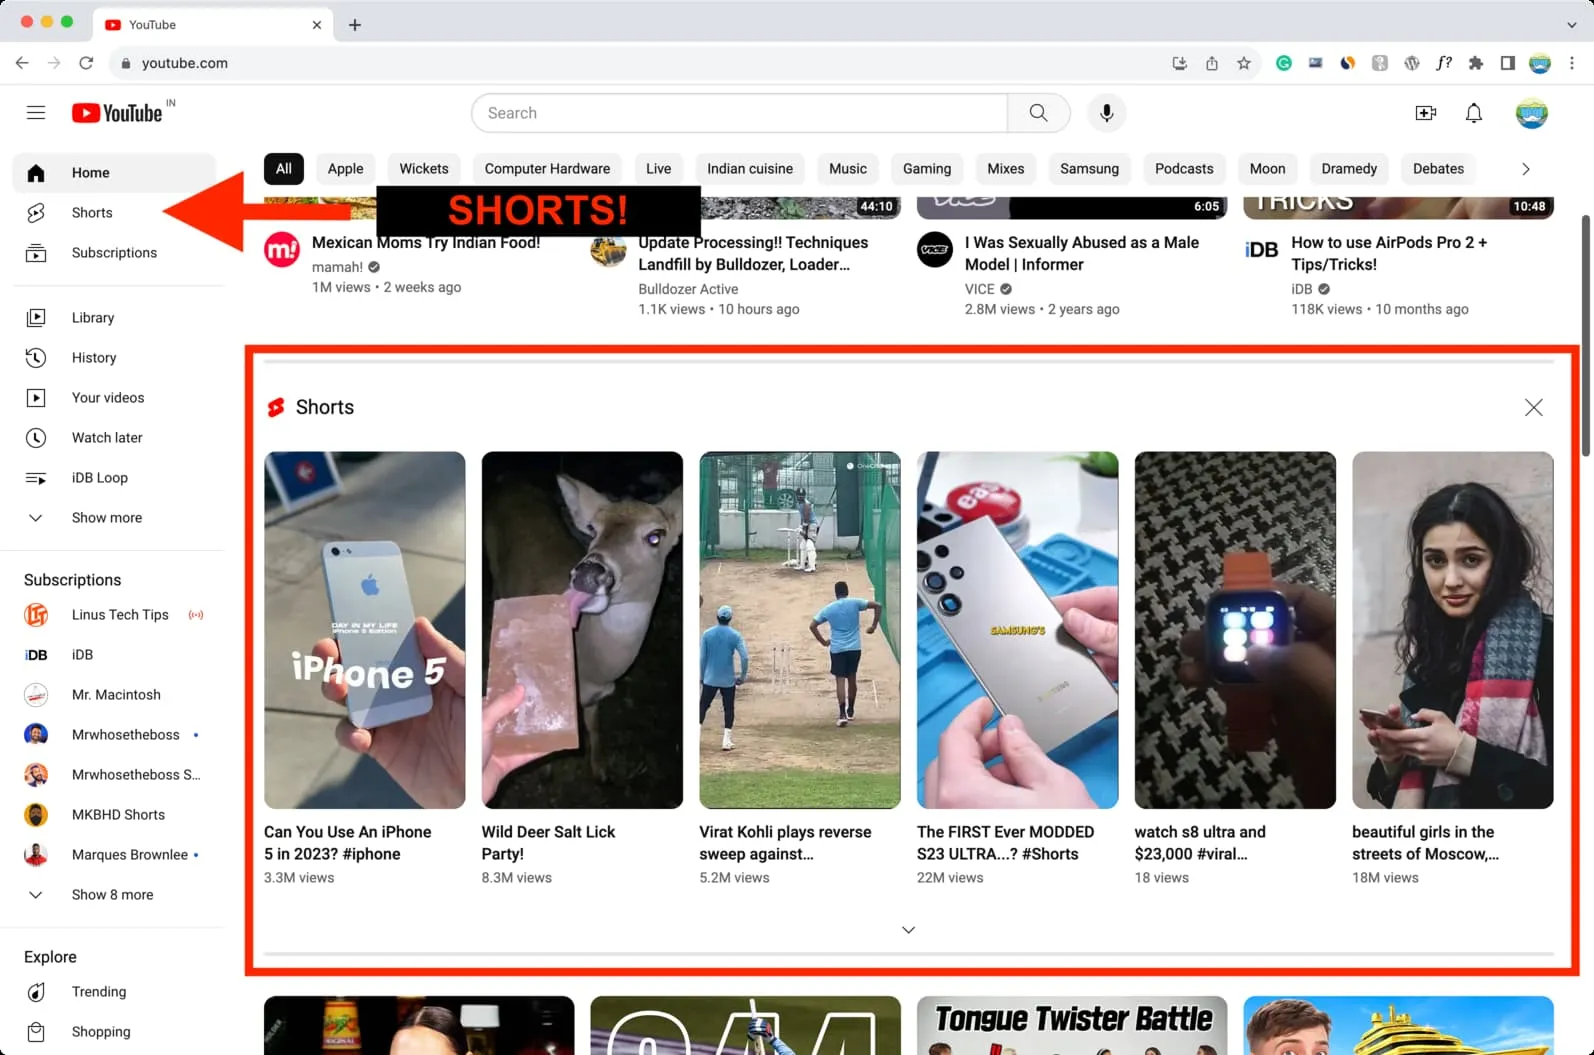The width and height of the screenshot is (1594, 1055).
Task: Select the Dramedy filter chip
Action: 1349,169
